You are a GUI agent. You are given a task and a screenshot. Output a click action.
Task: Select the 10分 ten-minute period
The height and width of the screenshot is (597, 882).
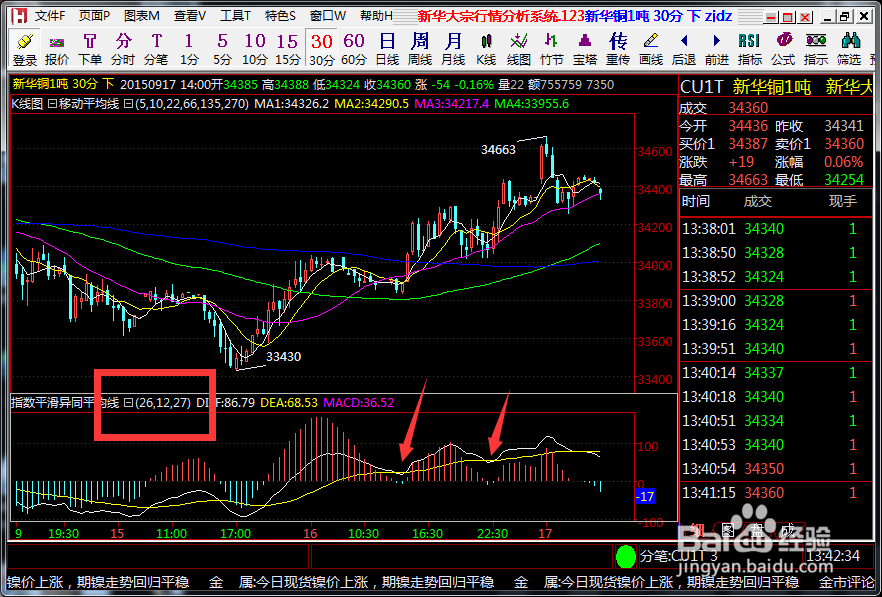click(x=255, y=49)
